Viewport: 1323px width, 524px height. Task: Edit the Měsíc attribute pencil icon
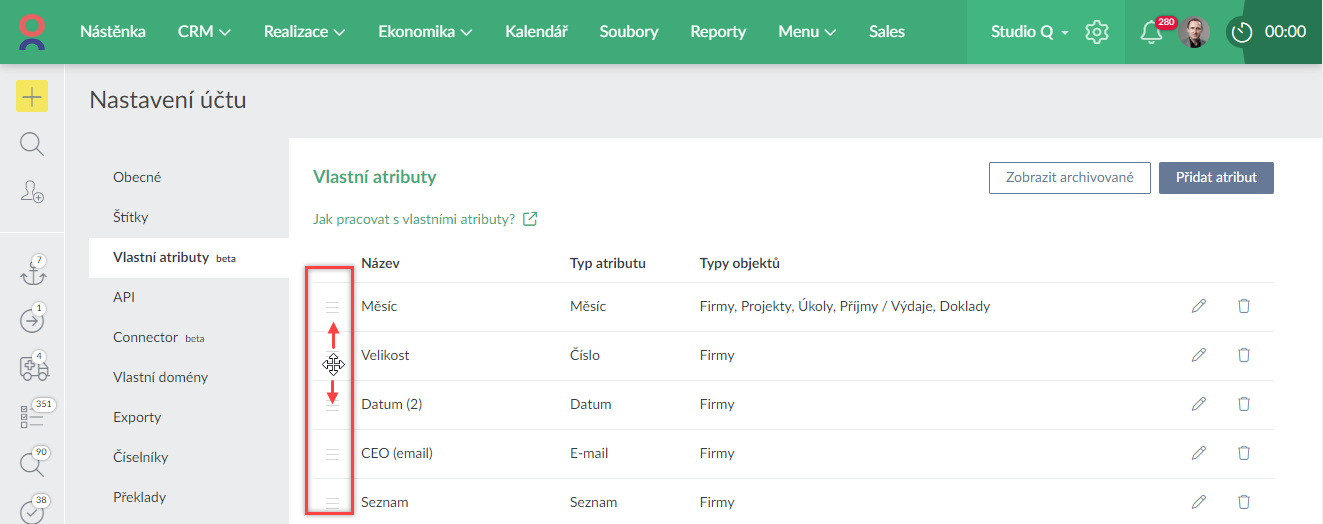(1199, 306)
